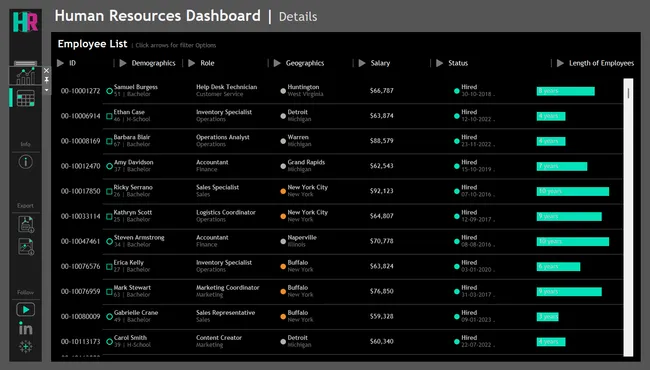Select employee ID 00-10113173
The height and width of the screenshot is (370, 650).
tap(80, 341)
